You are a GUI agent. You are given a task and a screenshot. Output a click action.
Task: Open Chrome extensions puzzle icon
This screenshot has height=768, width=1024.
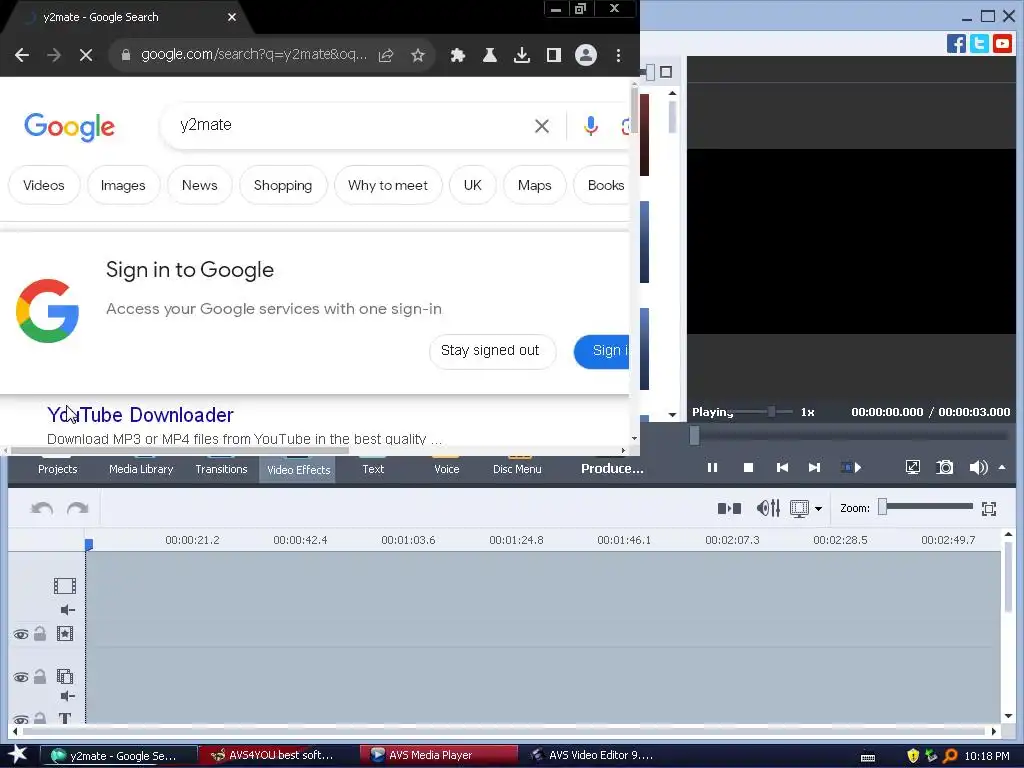point(458,56)
